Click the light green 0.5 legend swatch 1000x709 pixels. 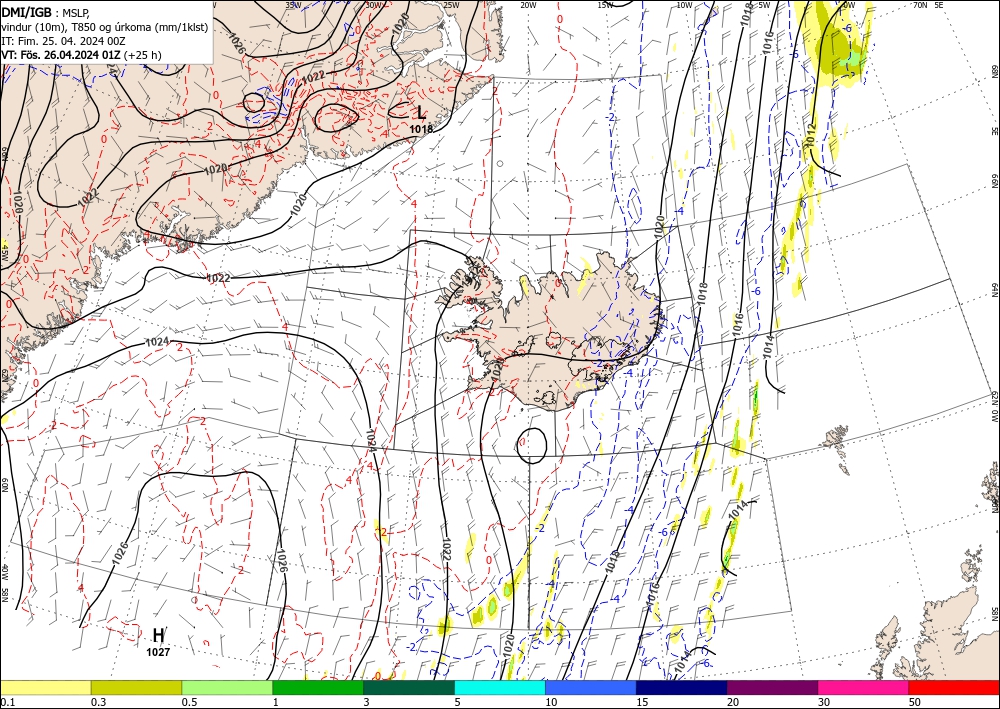click(x=227, y=687)
